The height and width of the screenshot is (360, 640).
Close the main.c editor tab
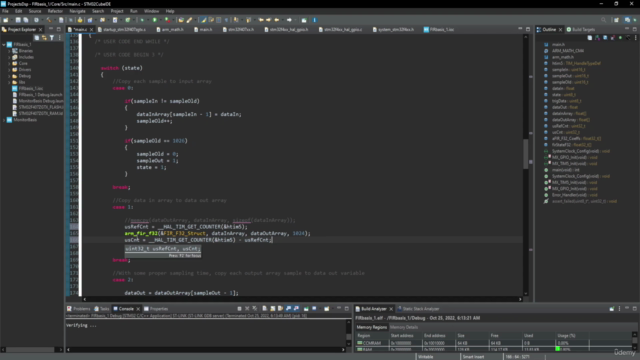(x=91, y=29)
